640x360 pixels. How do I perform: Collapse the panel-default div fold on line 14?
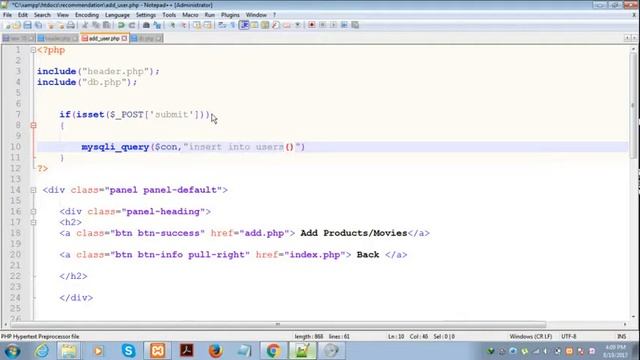click(33, 190)
